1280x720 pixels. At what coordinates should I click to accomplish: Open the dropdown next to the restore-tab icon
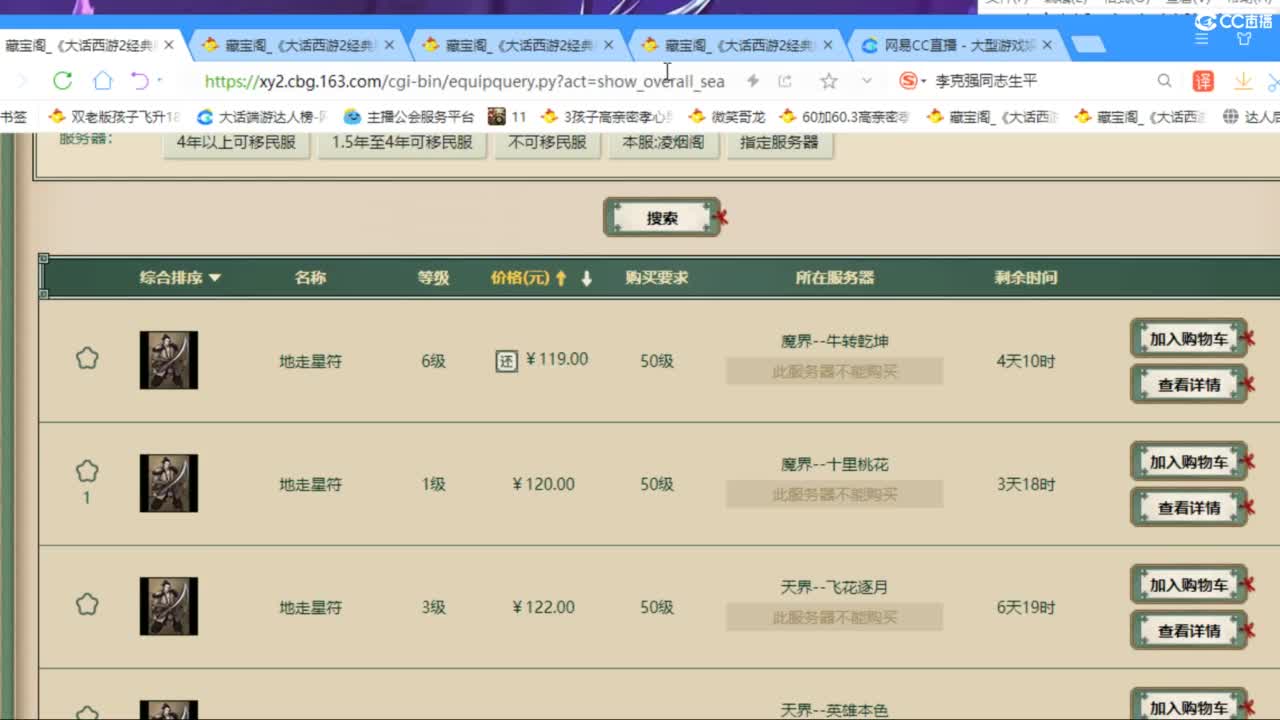pyautogui.click(x=159, y=81)
